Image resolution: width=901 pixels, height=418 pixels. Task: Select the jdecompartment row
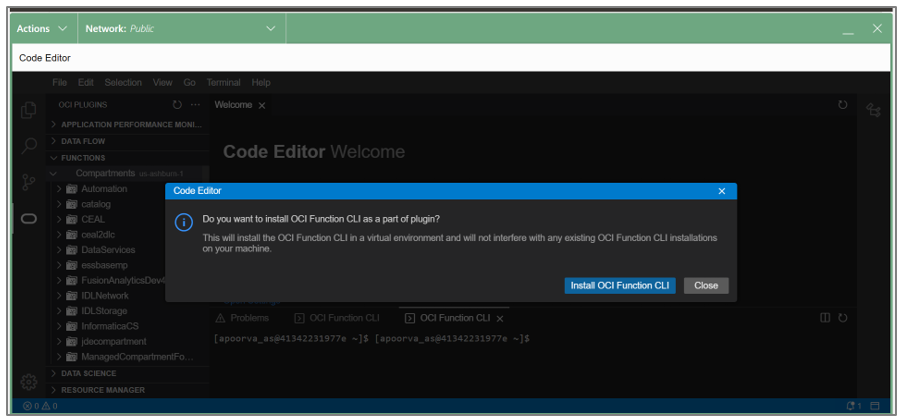coord(128,342)
